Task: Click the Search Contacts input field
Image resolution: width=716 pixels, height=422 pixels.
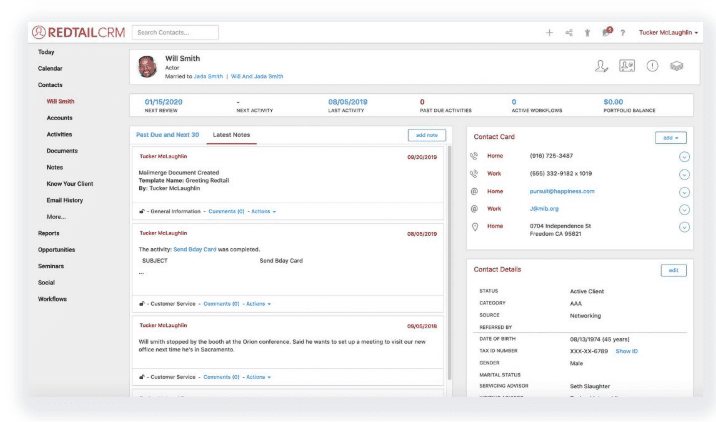Action: click(x=175, y=32)
